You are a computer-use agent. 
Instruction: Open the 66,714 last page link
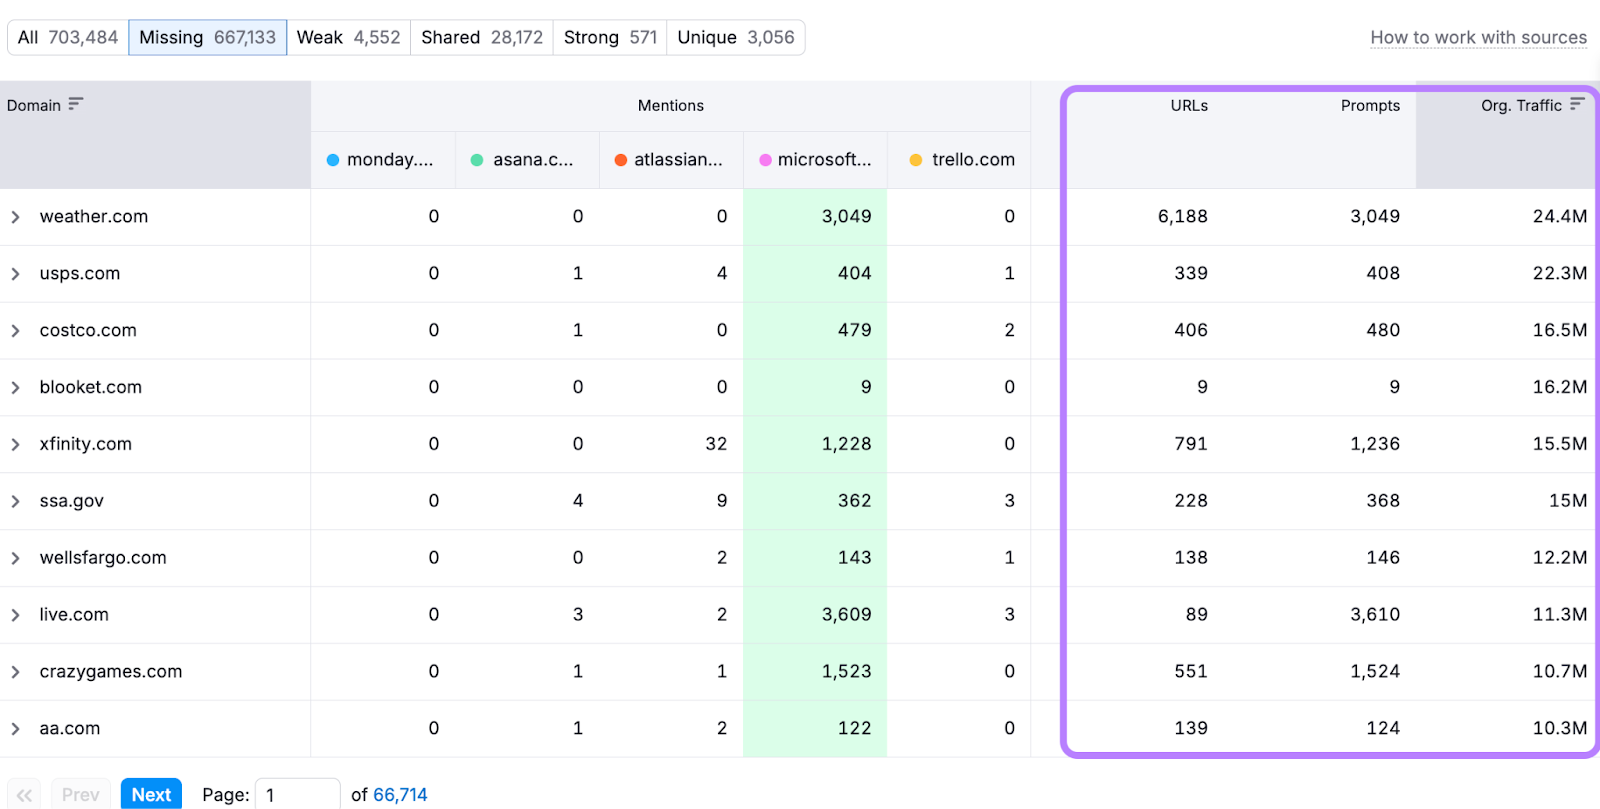tap(400, 795)
